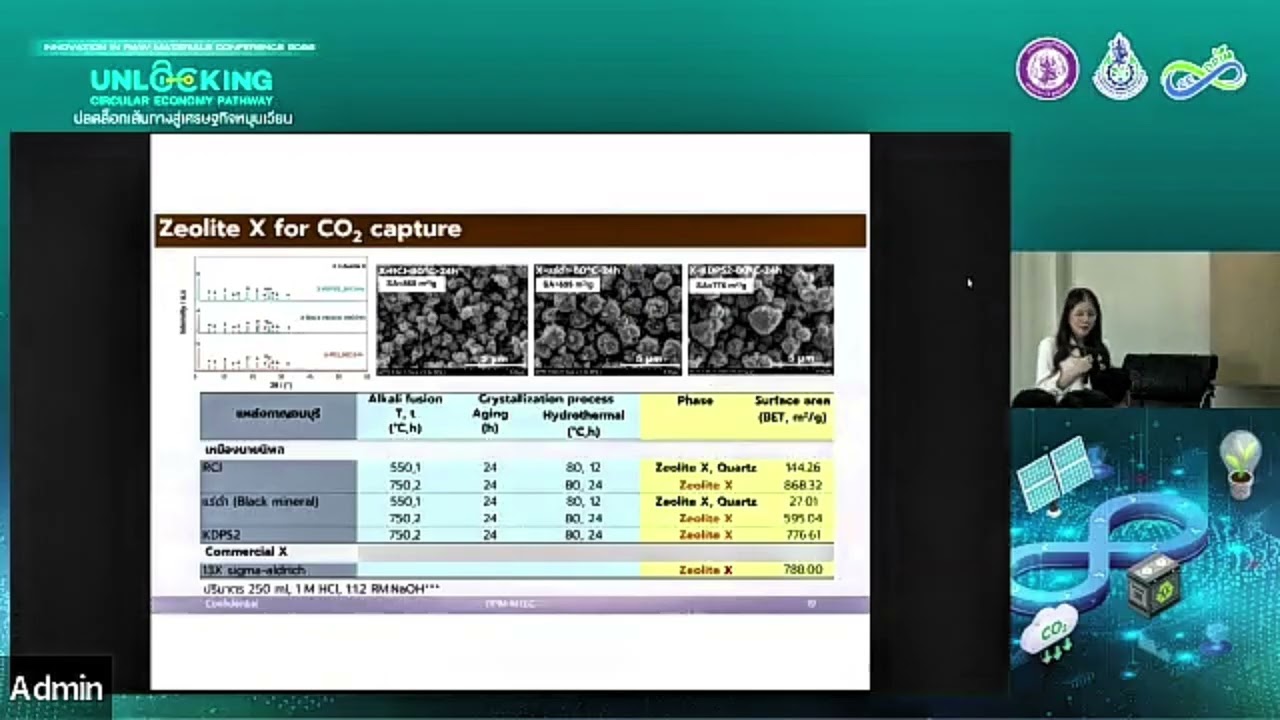Click the silver royal emblem logo

(1120, 67)
